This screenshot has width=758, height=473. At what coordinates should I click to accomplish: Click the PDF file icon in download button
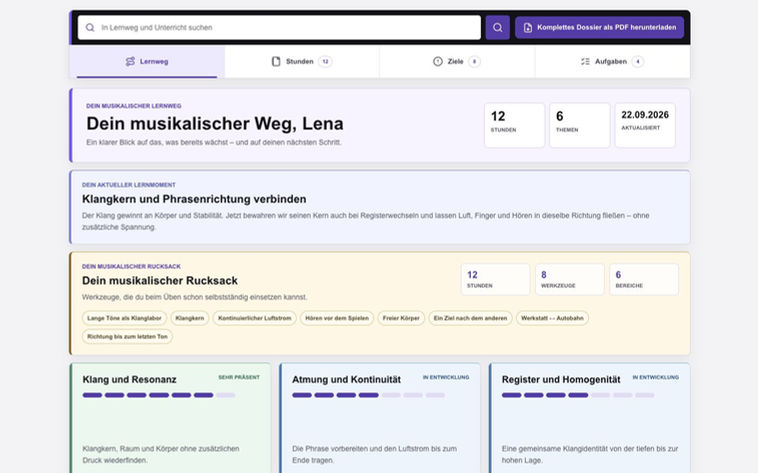click(x=528, y=28)
